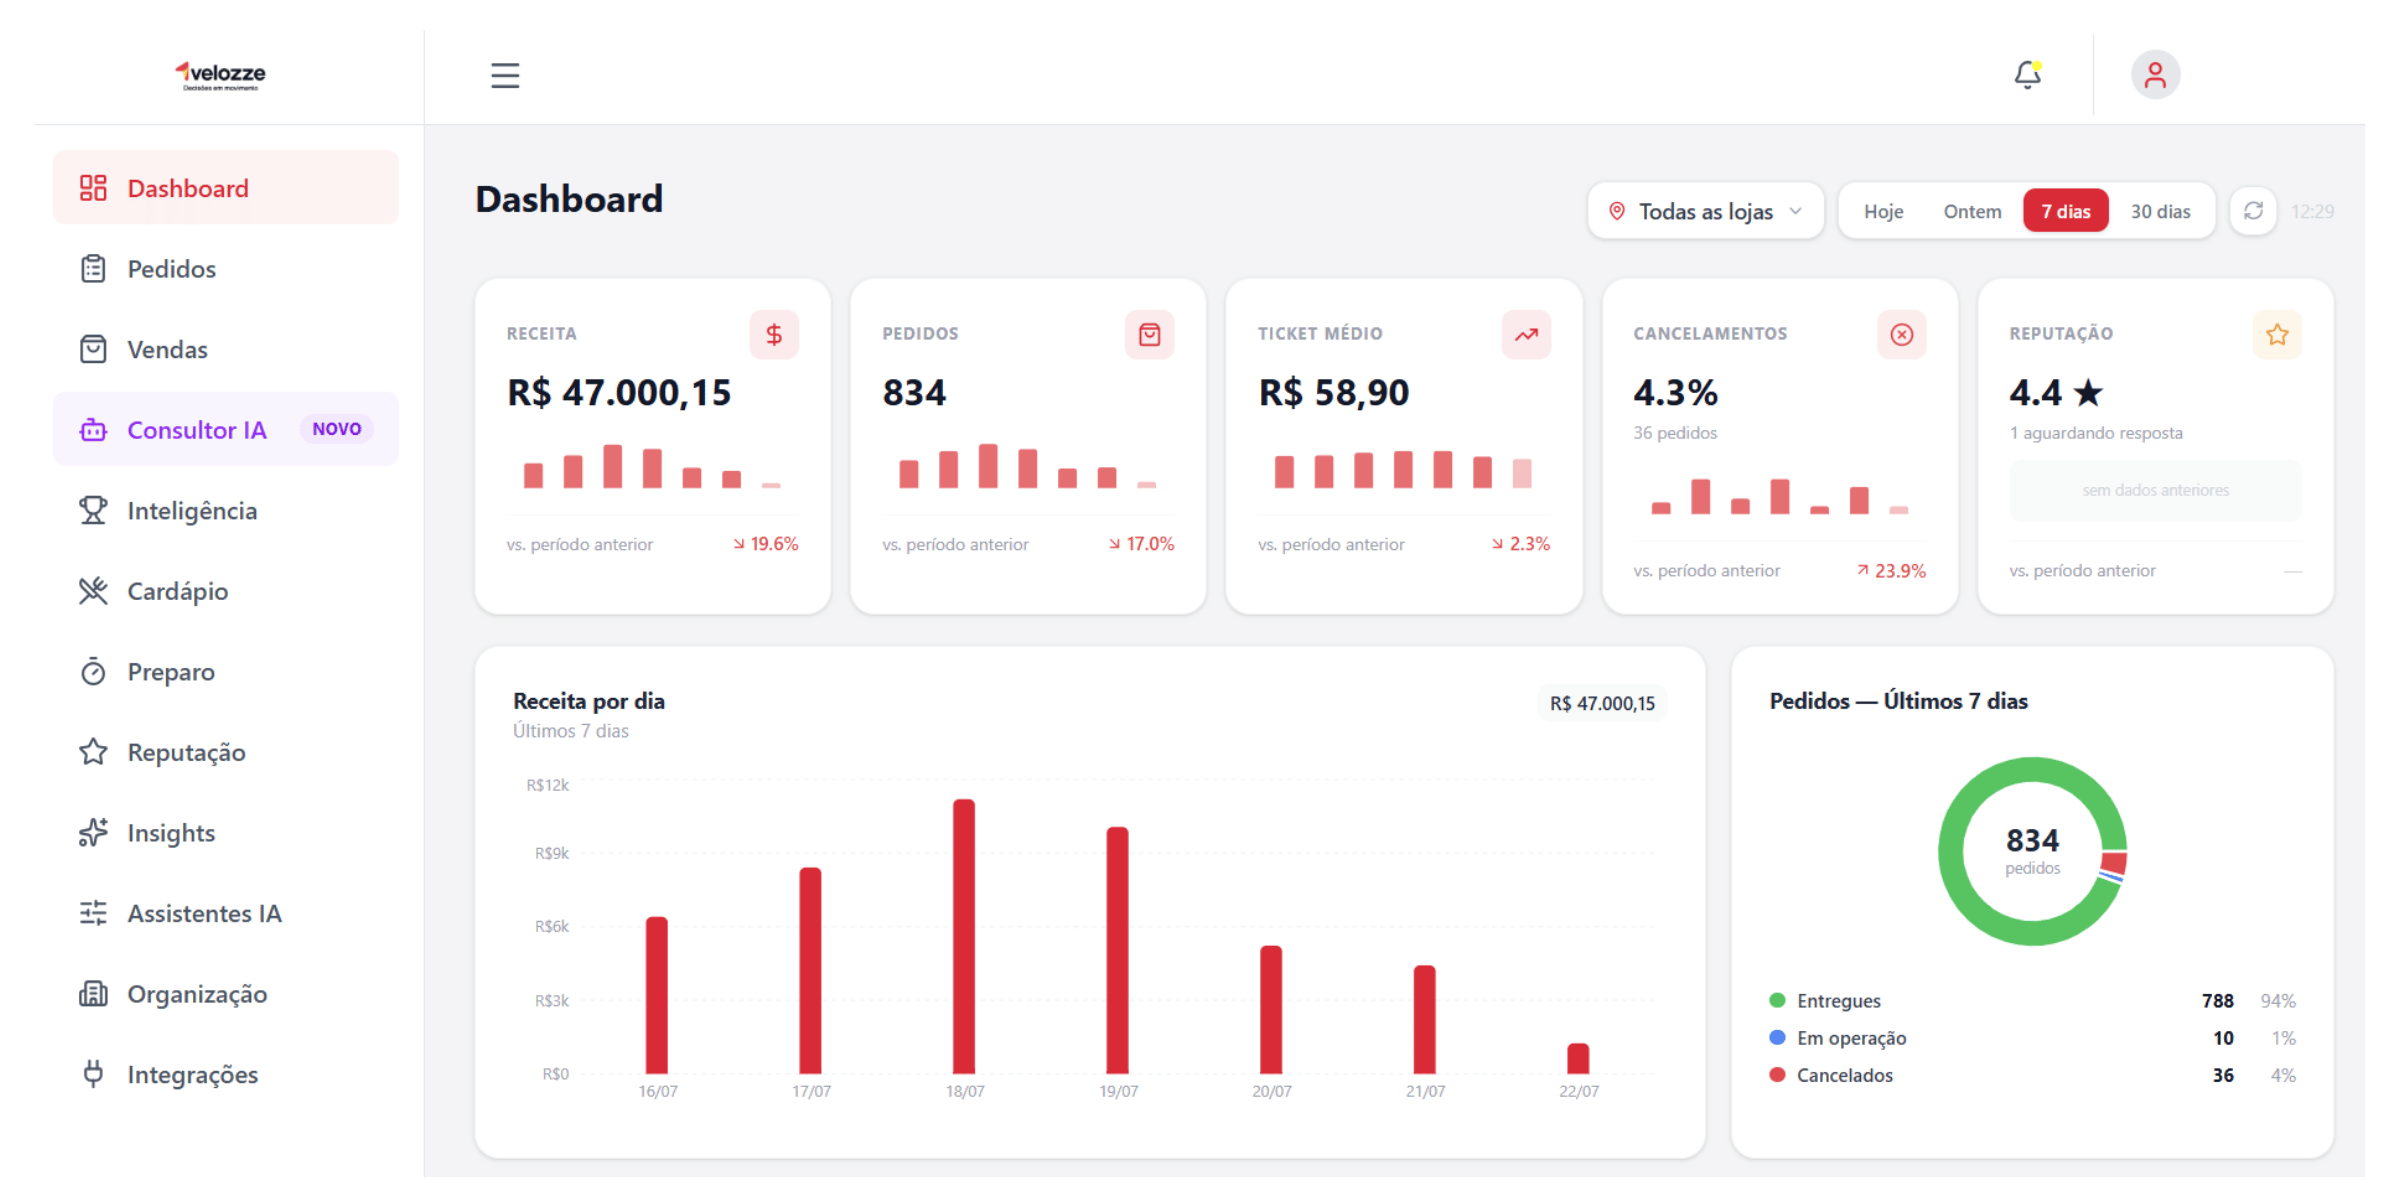The height and width of the screenshot is (1200, 2400).
Task: Click the Assistentes IA sliders icon
Action: (93, 913)
